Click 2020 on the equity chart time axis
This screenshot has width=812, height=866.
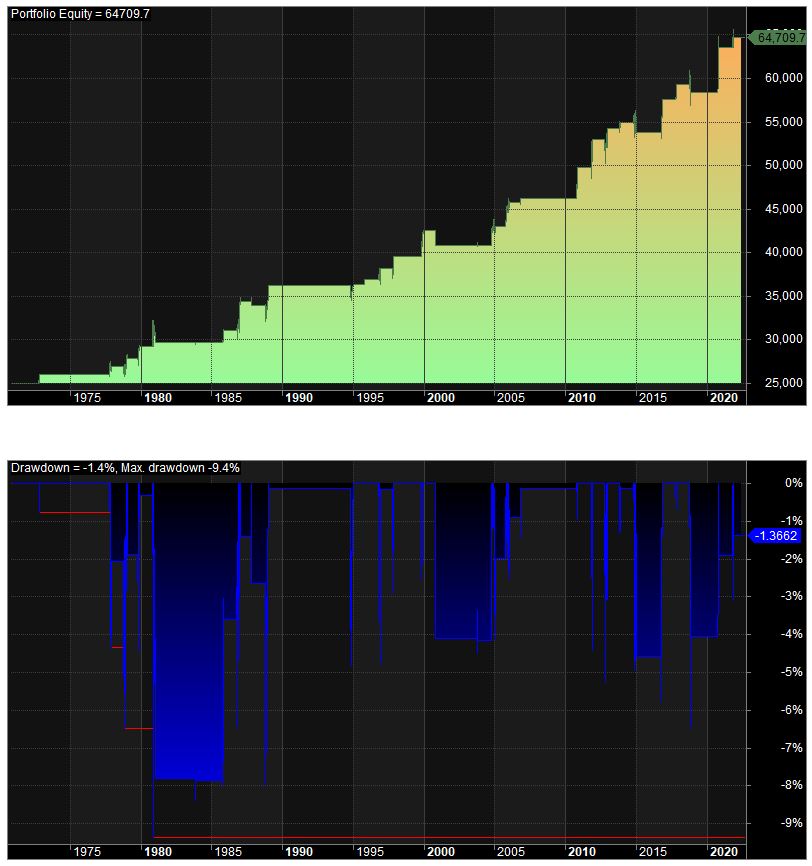[724, 398]
